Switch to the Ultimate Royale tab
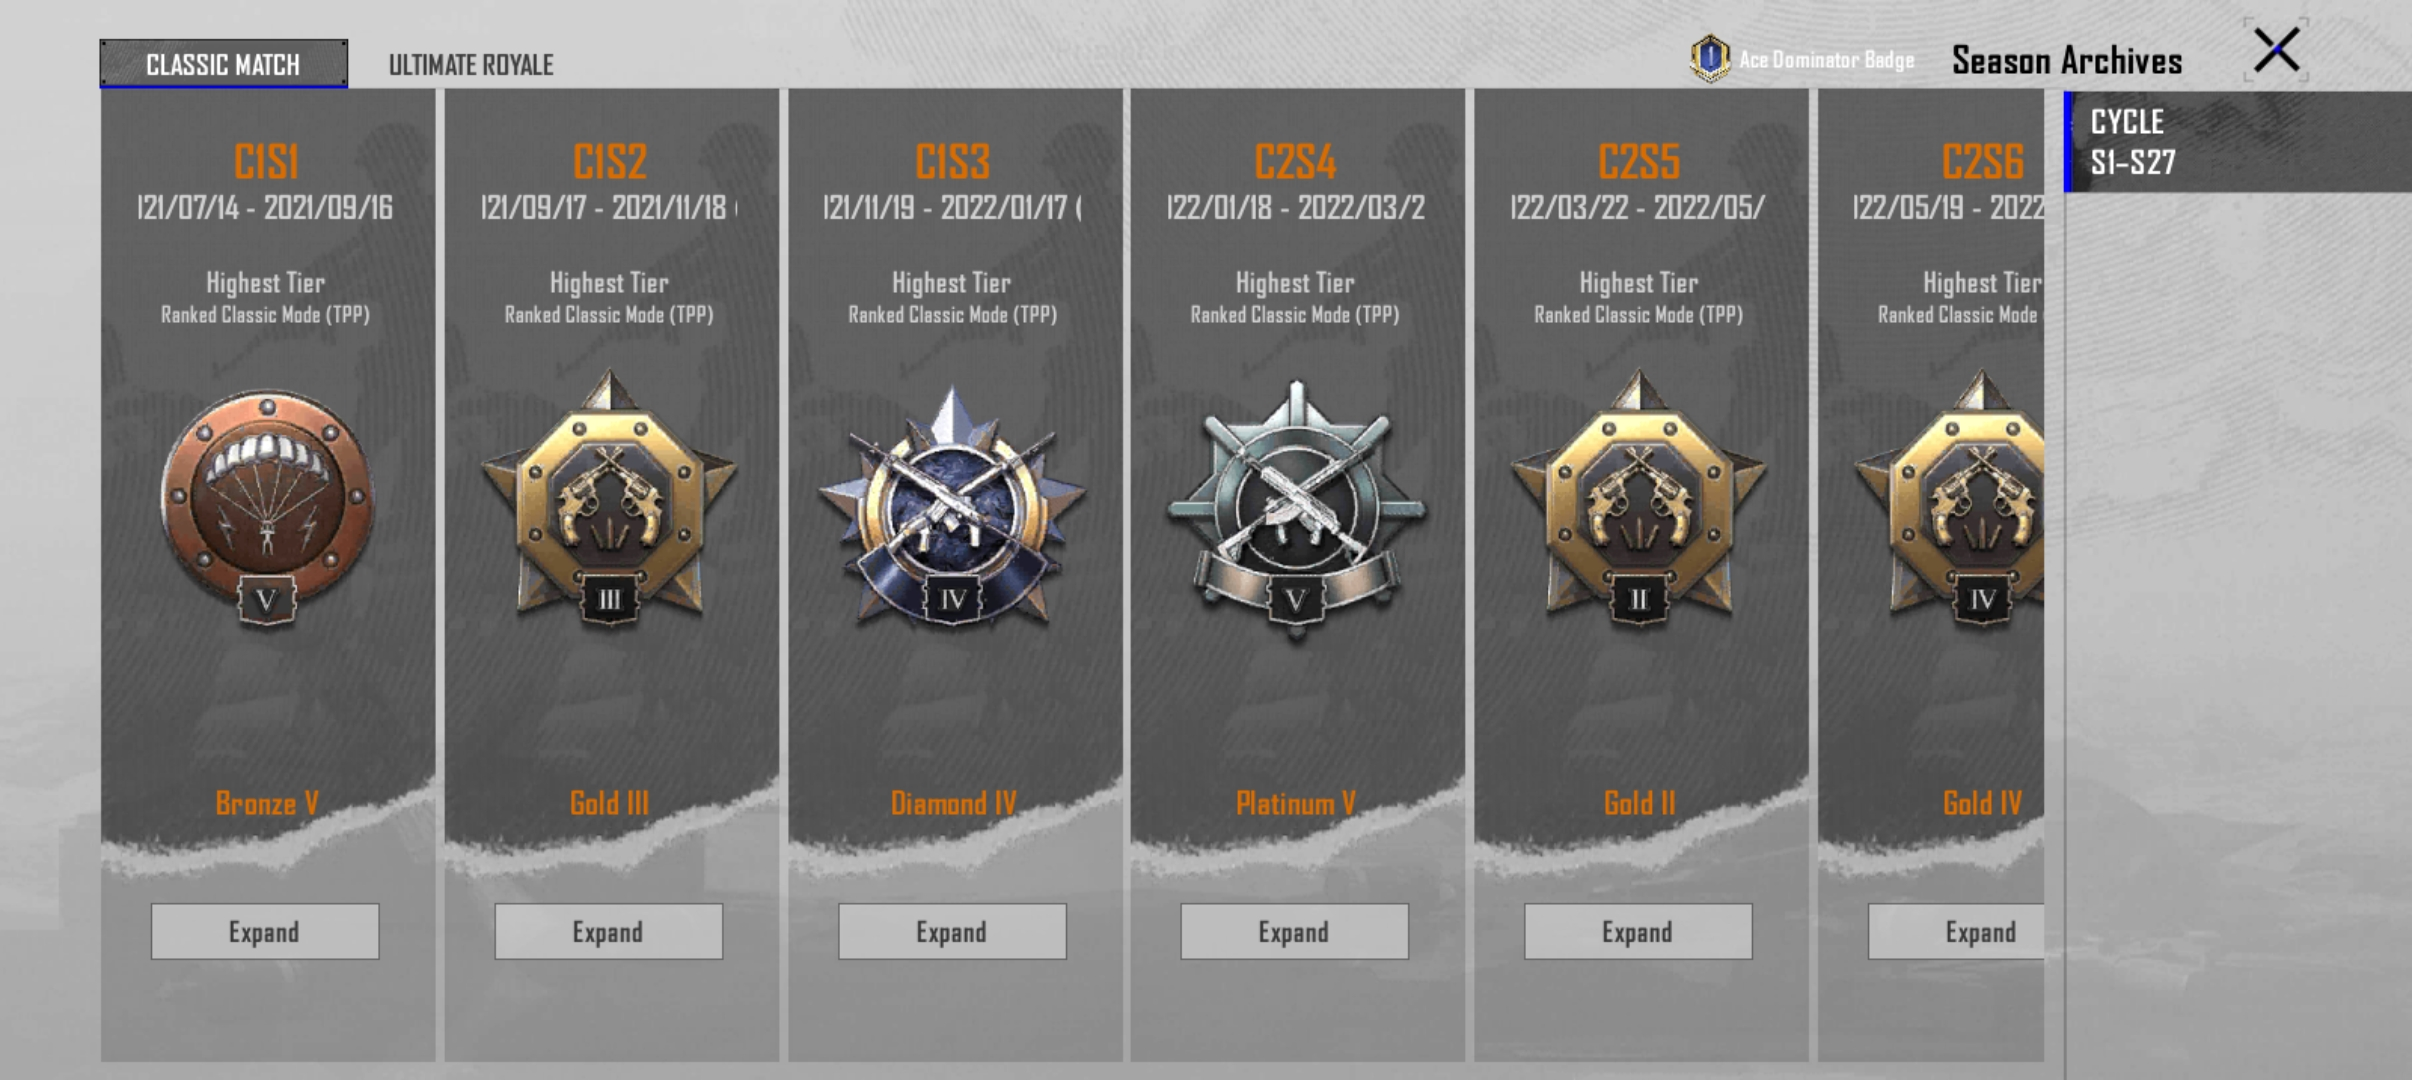This screenshot has height=1080, width=2412. pyautogui.click(x=471, y=65)
